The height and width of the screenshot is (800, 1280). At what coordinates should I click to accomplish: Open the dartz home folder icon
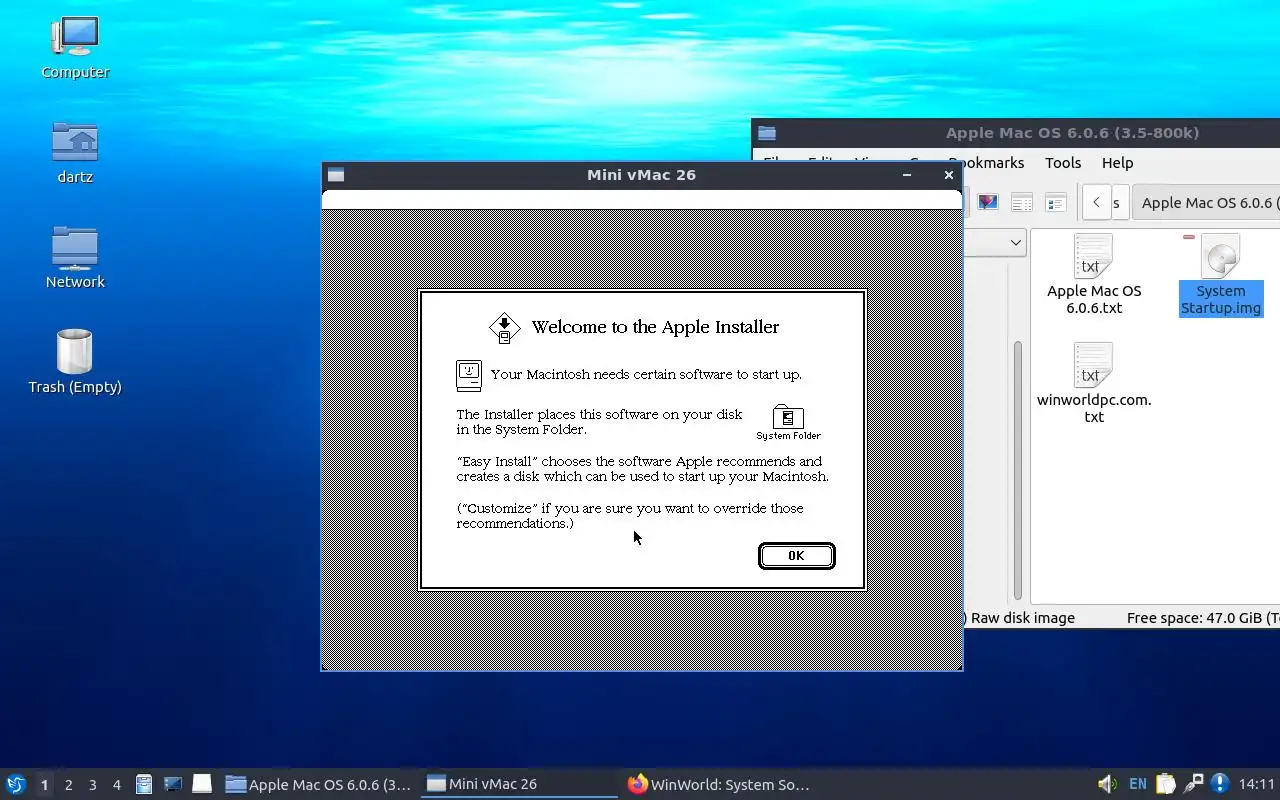[75, 152]
